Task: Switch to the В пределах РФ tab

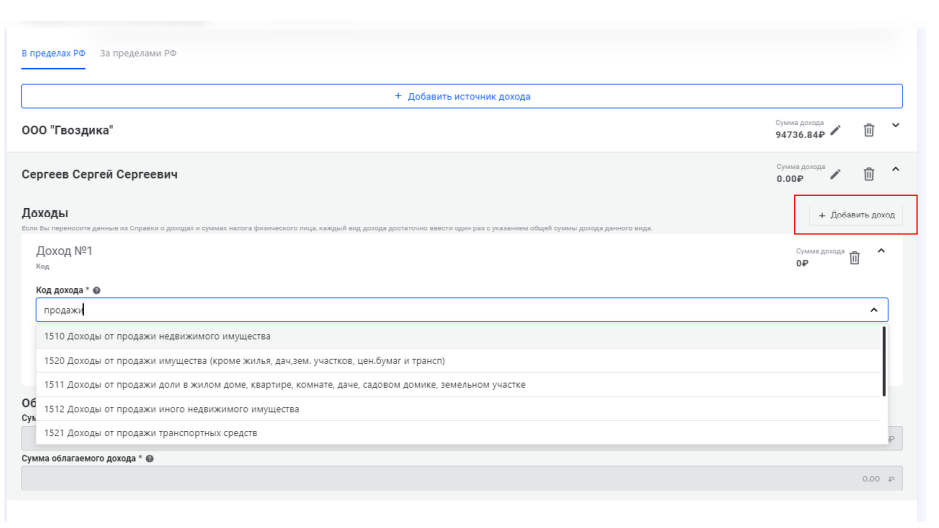Action: 55,53
